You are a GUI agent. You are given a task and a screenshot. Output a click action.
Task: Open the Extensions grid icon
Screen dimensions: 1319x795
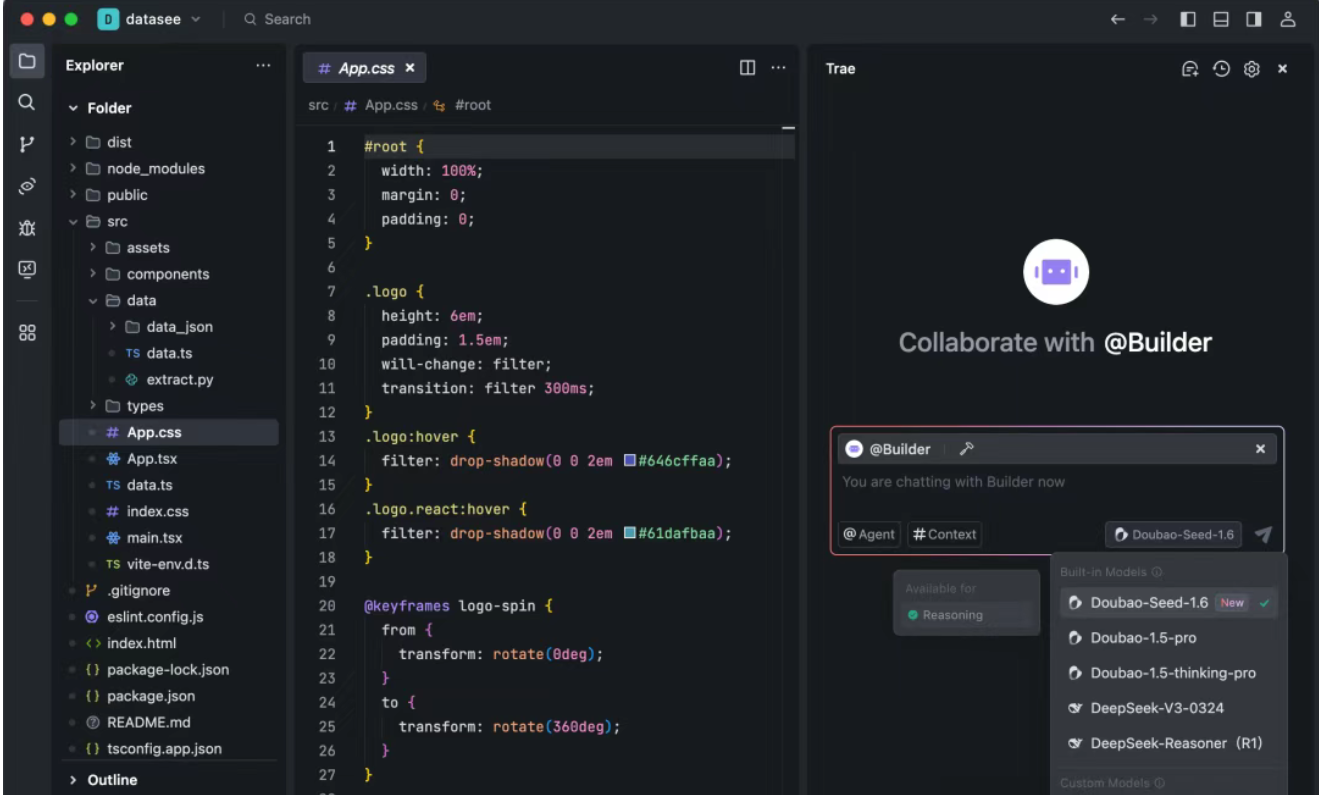coord(27,333)
